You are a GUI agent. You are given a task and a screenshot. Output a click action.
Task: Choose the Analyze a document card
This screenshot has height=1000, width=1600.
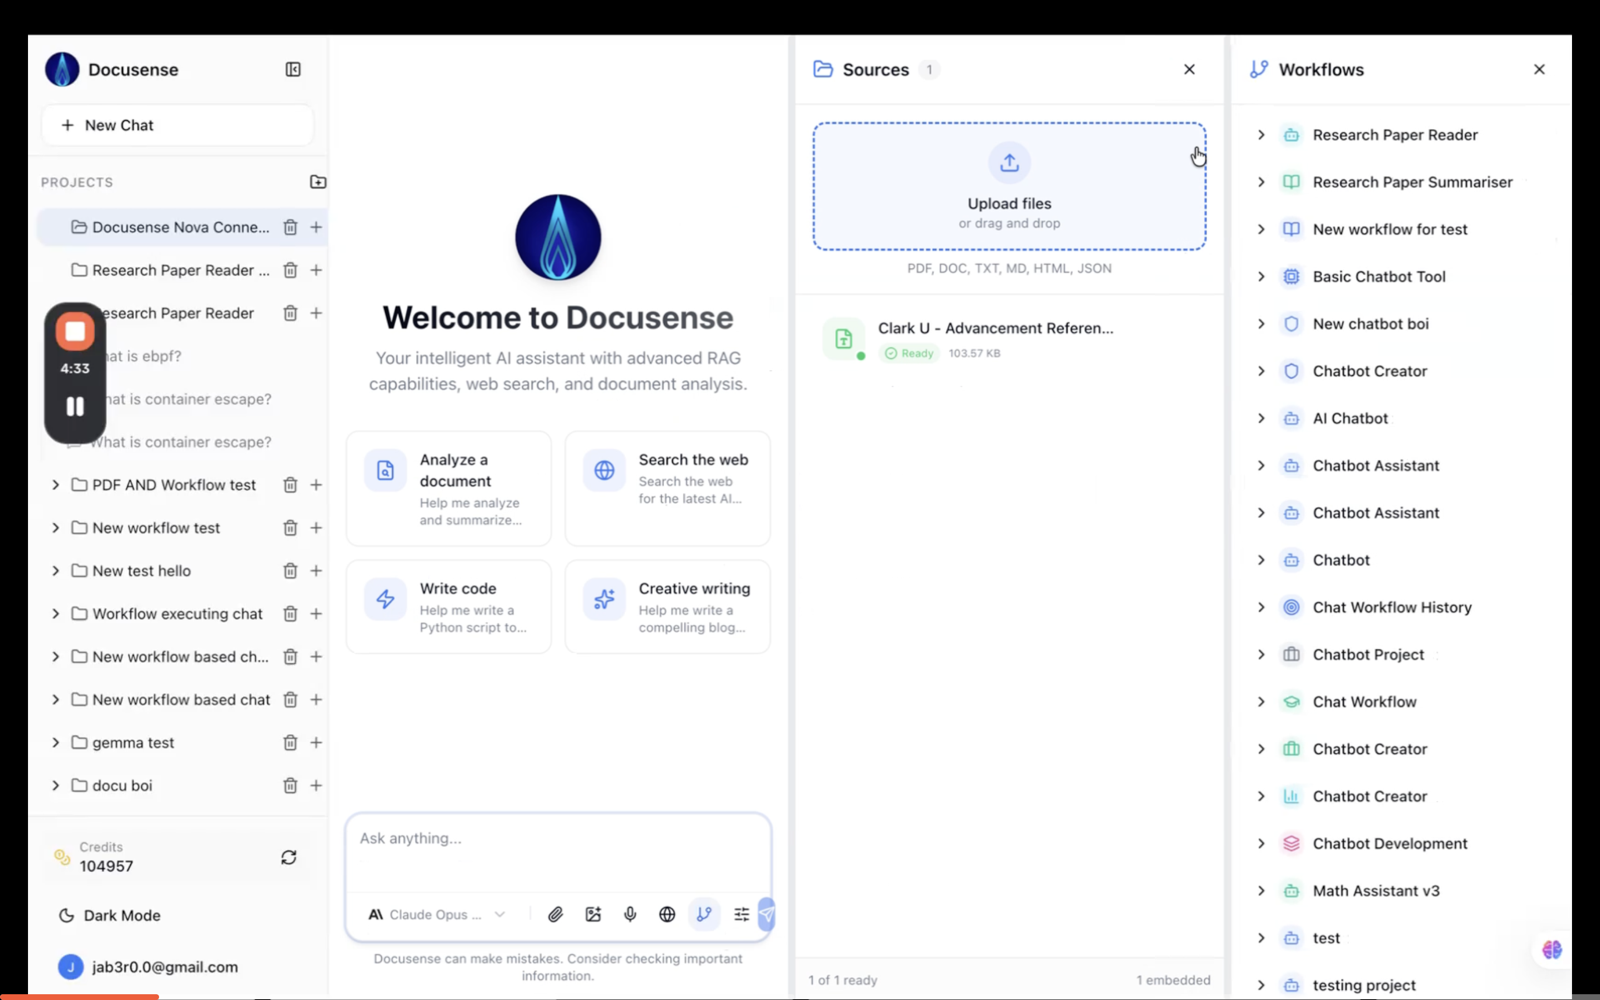[449, 489]
